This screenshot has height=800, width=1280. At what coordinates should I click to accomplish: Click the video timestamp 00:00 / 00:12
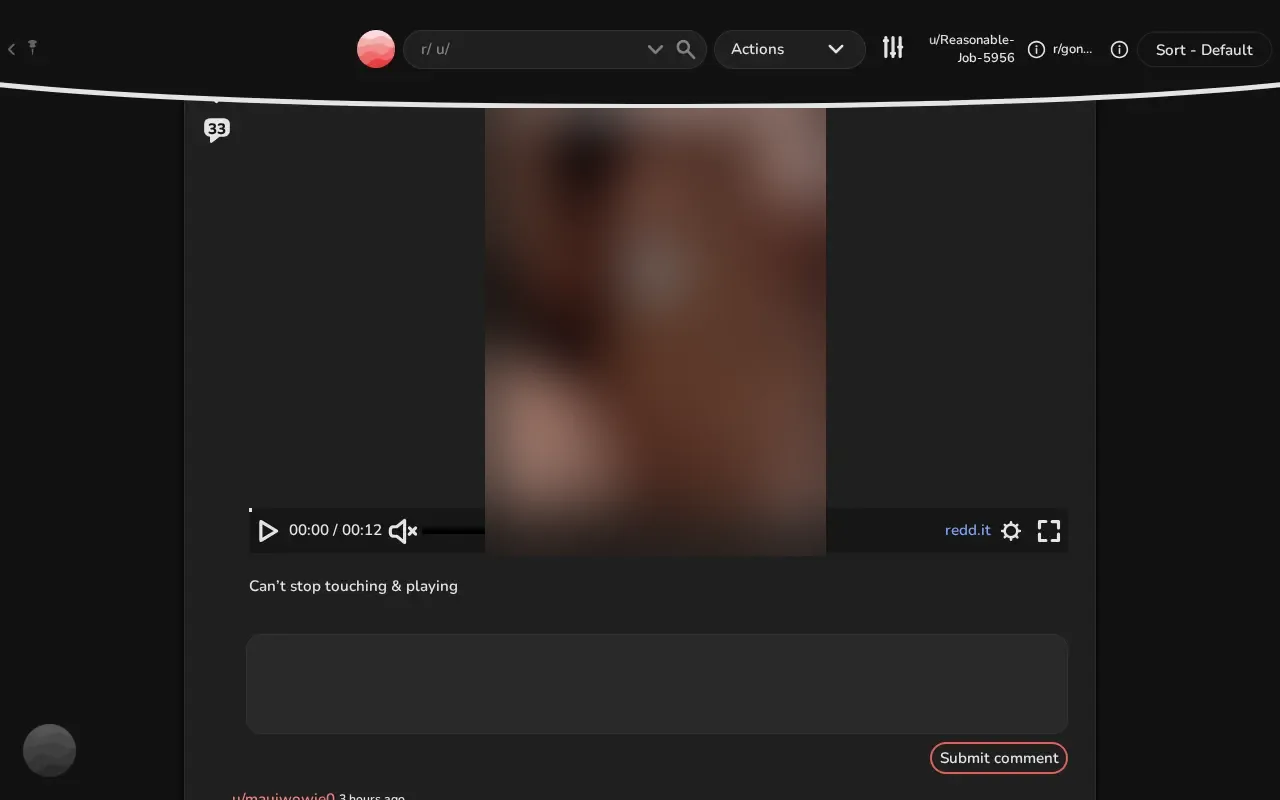335,530
